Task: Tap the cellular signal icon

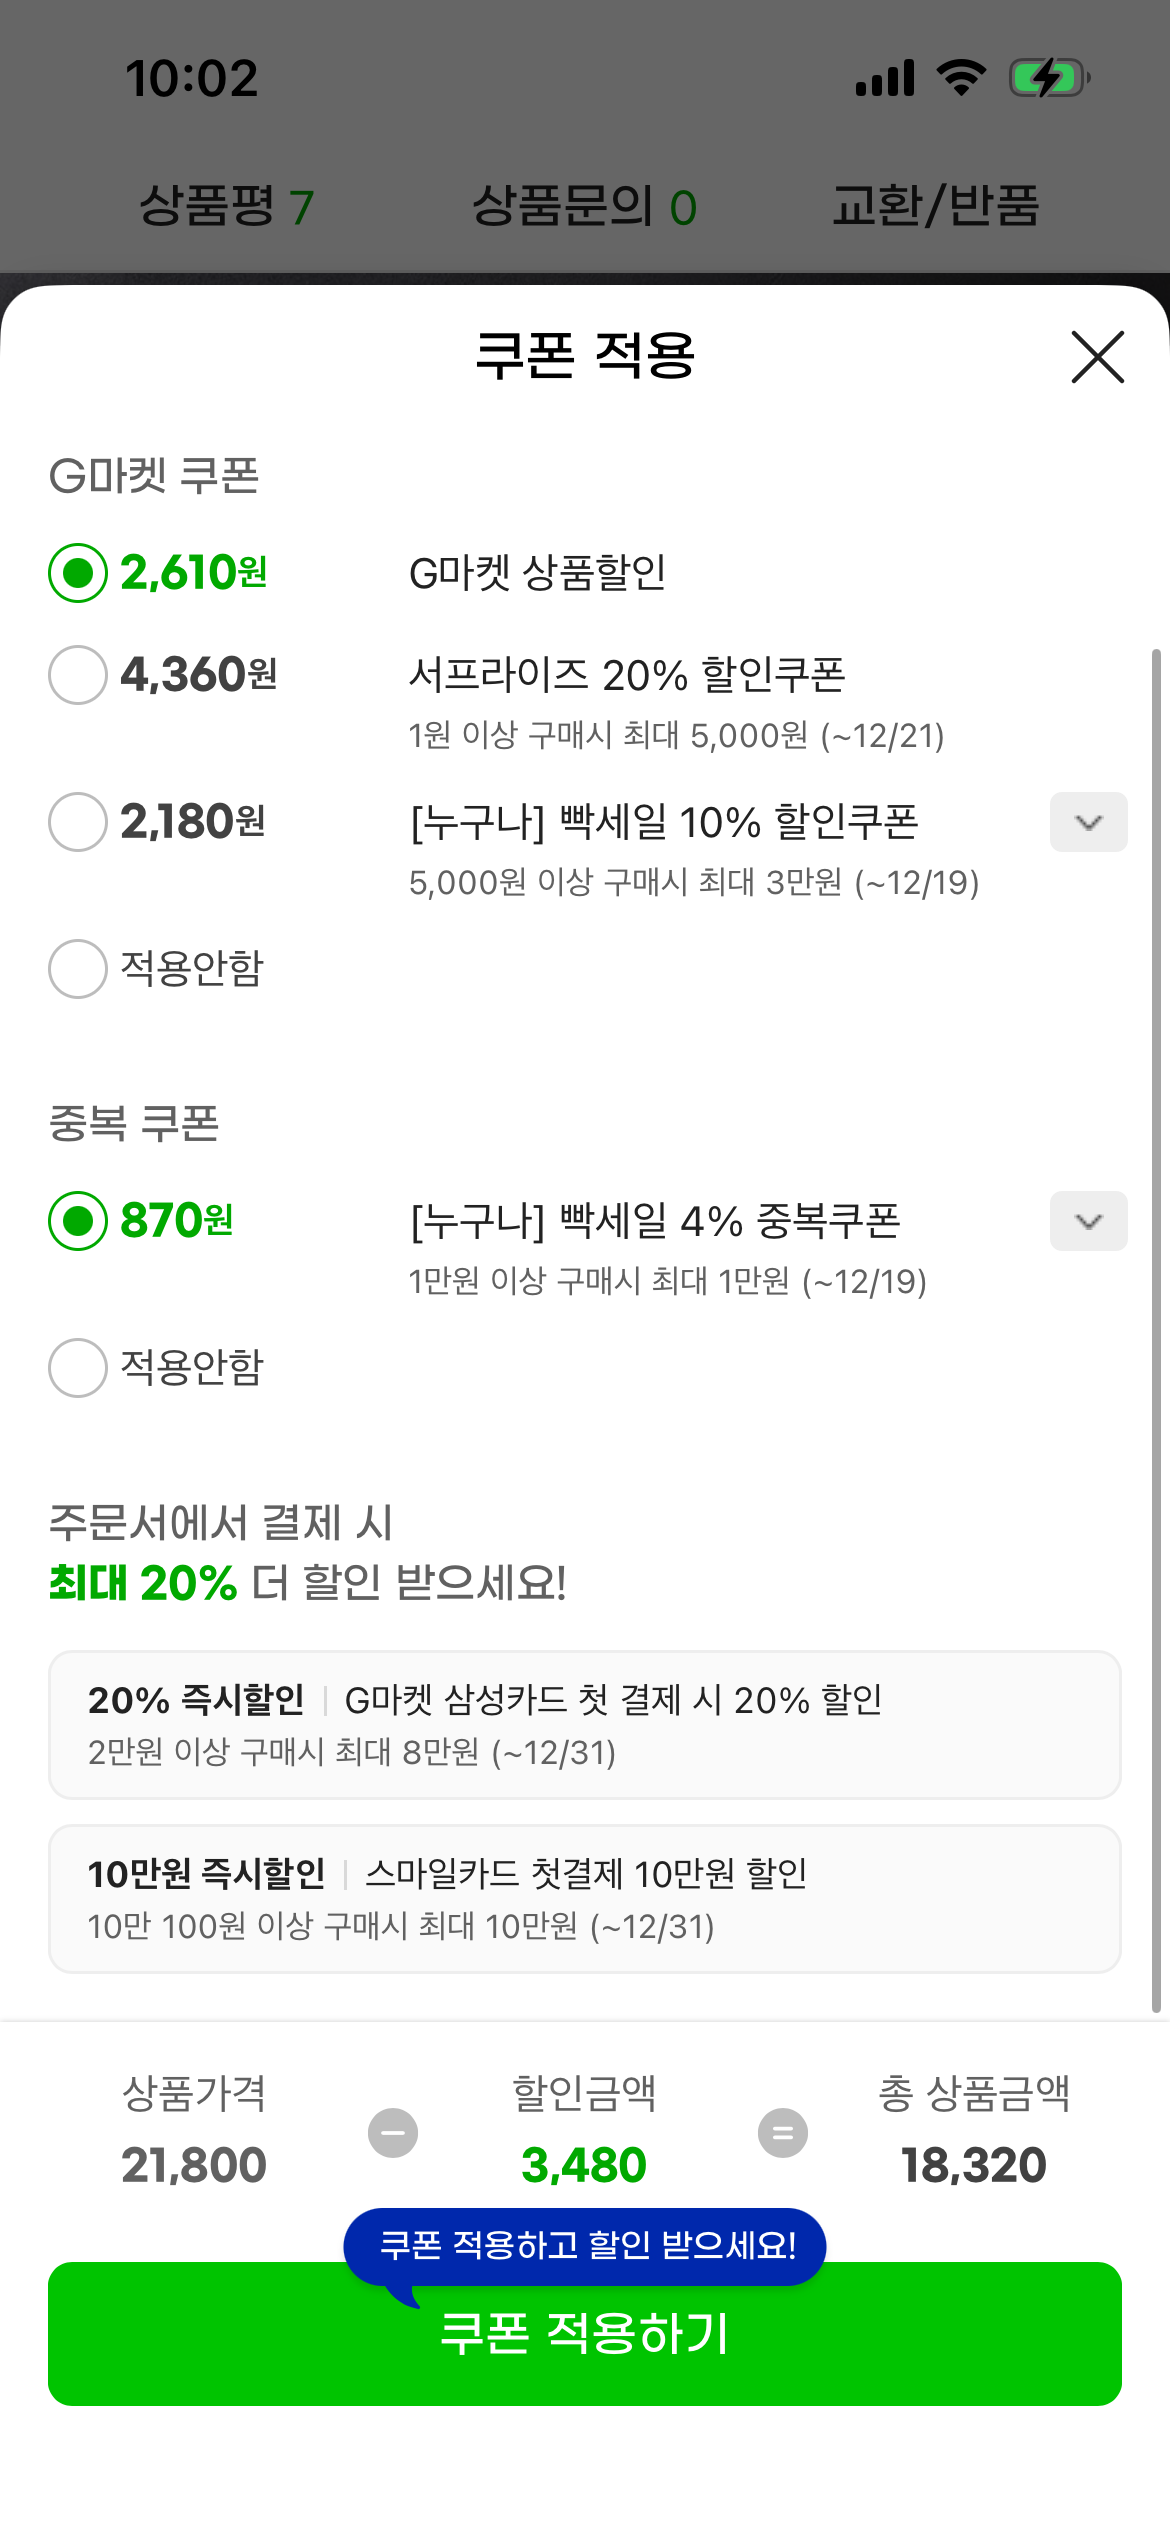Action: (x=885, y=78)
